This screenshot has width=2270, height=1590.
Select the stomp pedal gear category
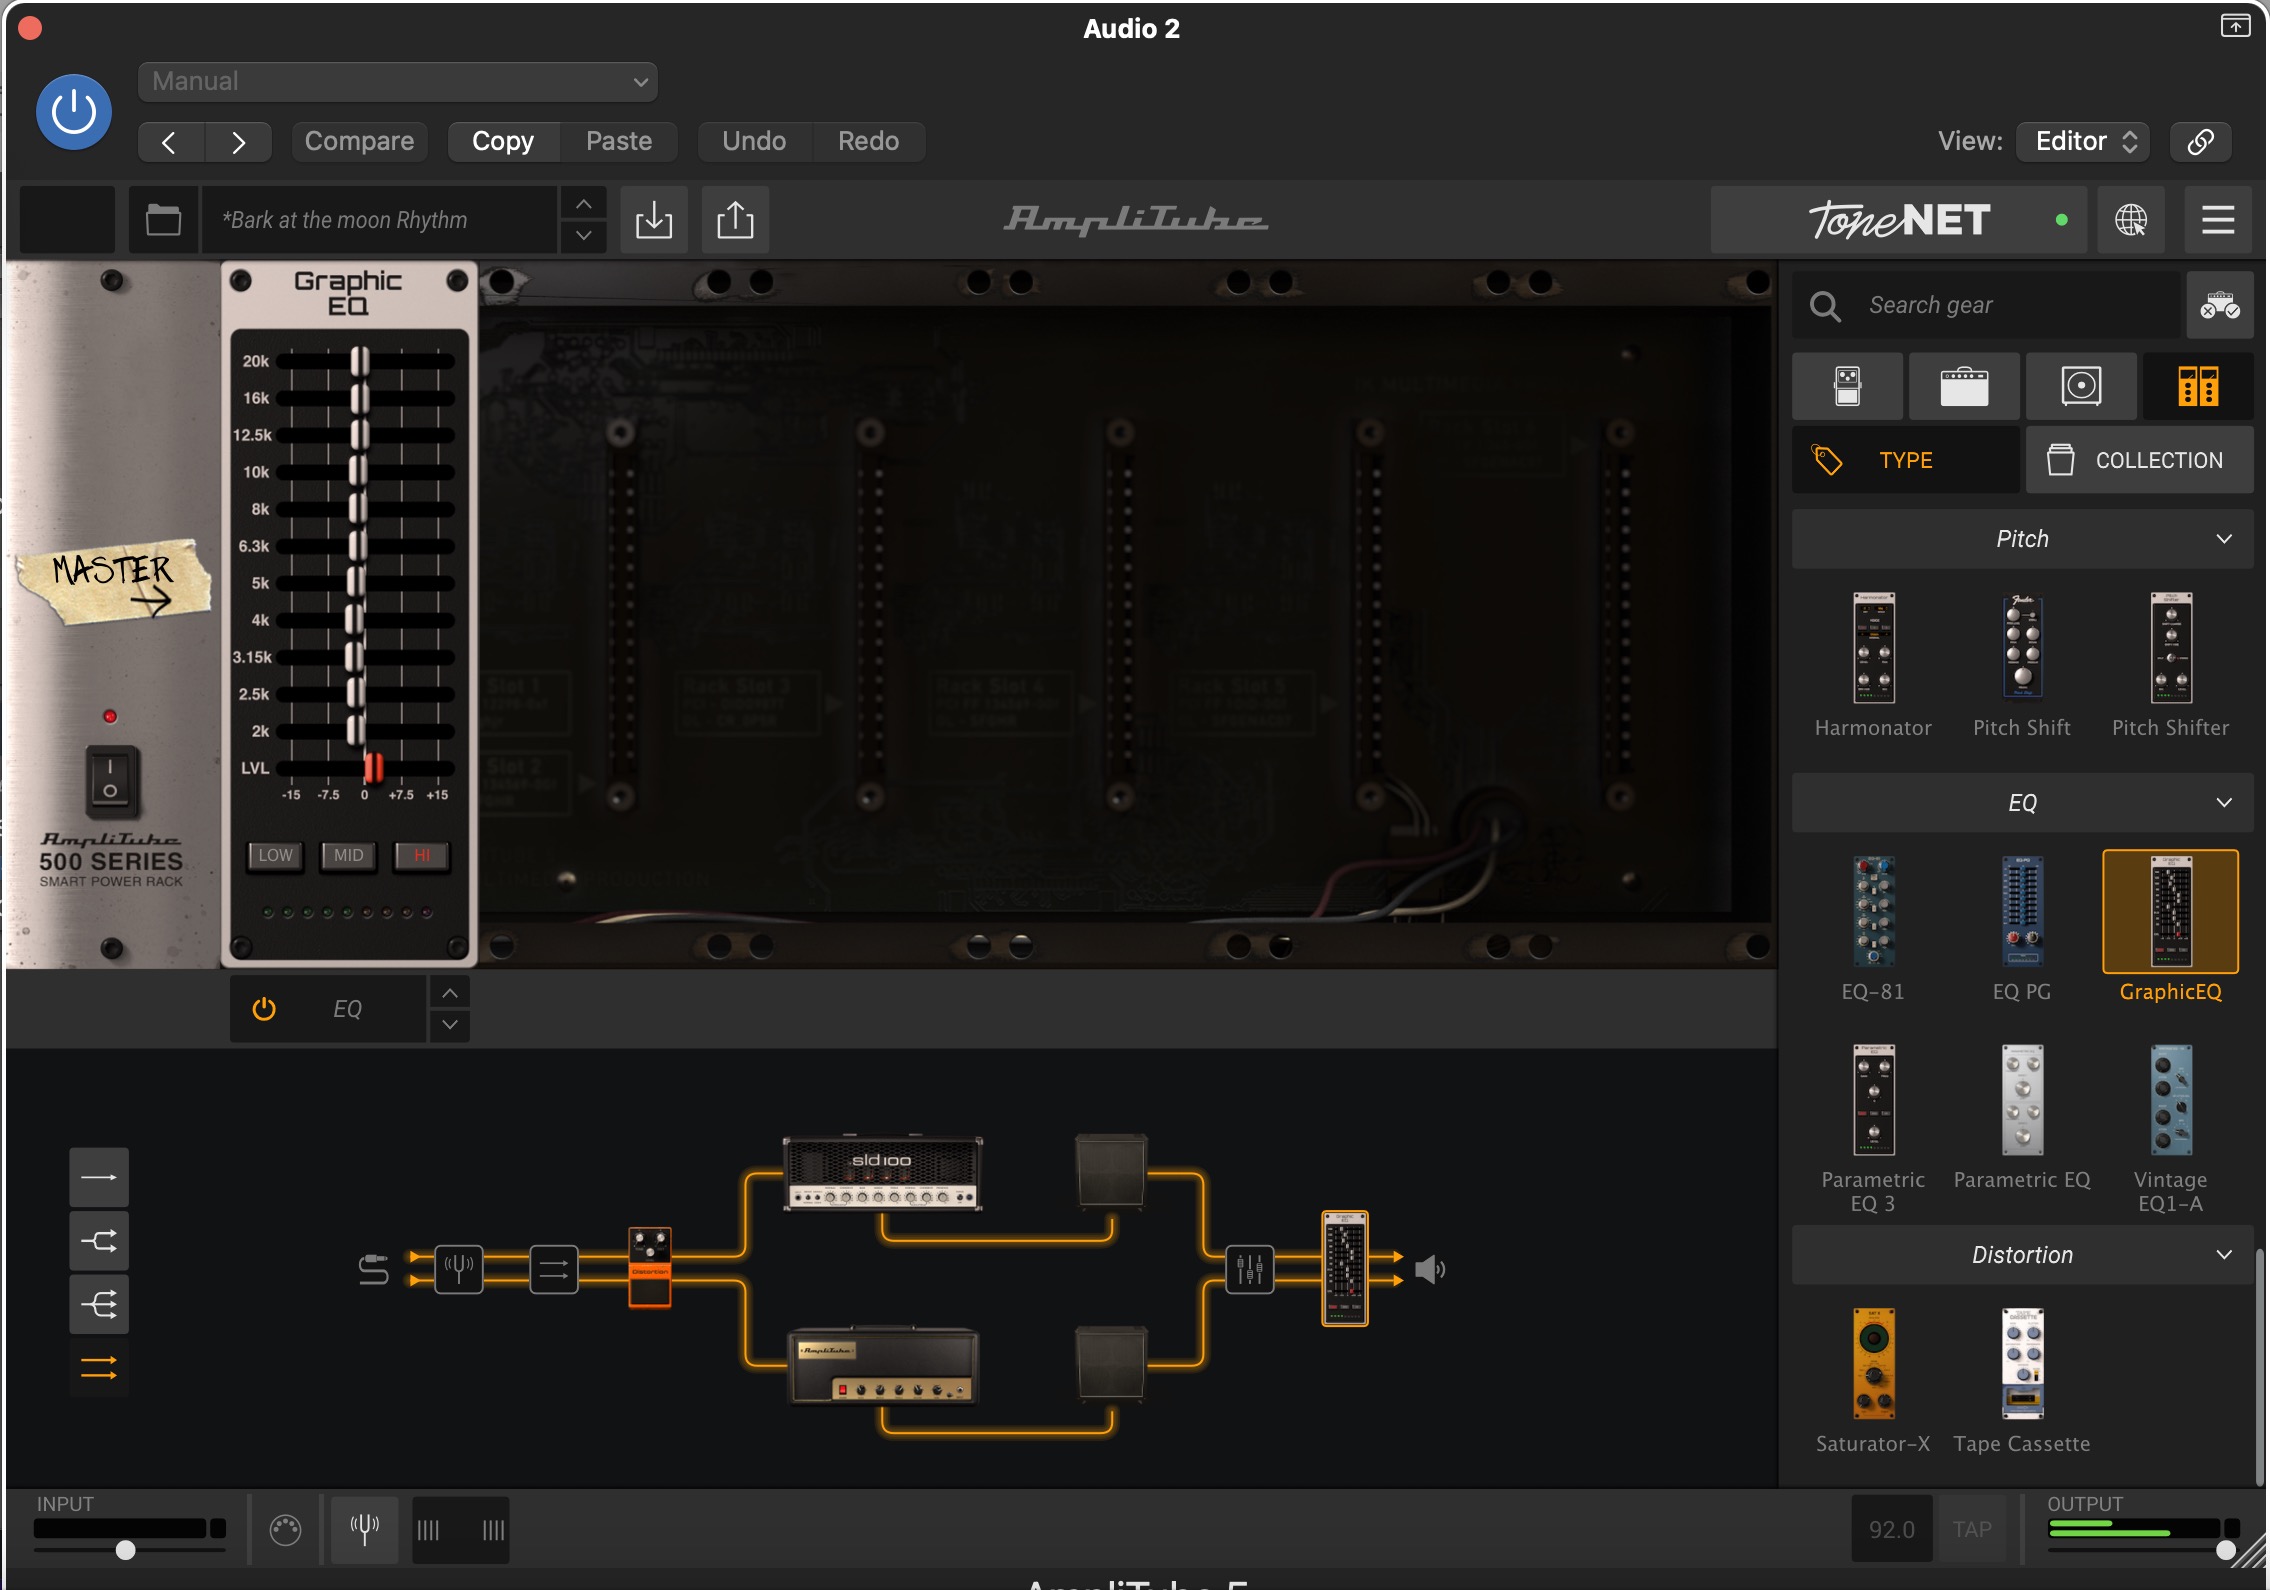1847,386
